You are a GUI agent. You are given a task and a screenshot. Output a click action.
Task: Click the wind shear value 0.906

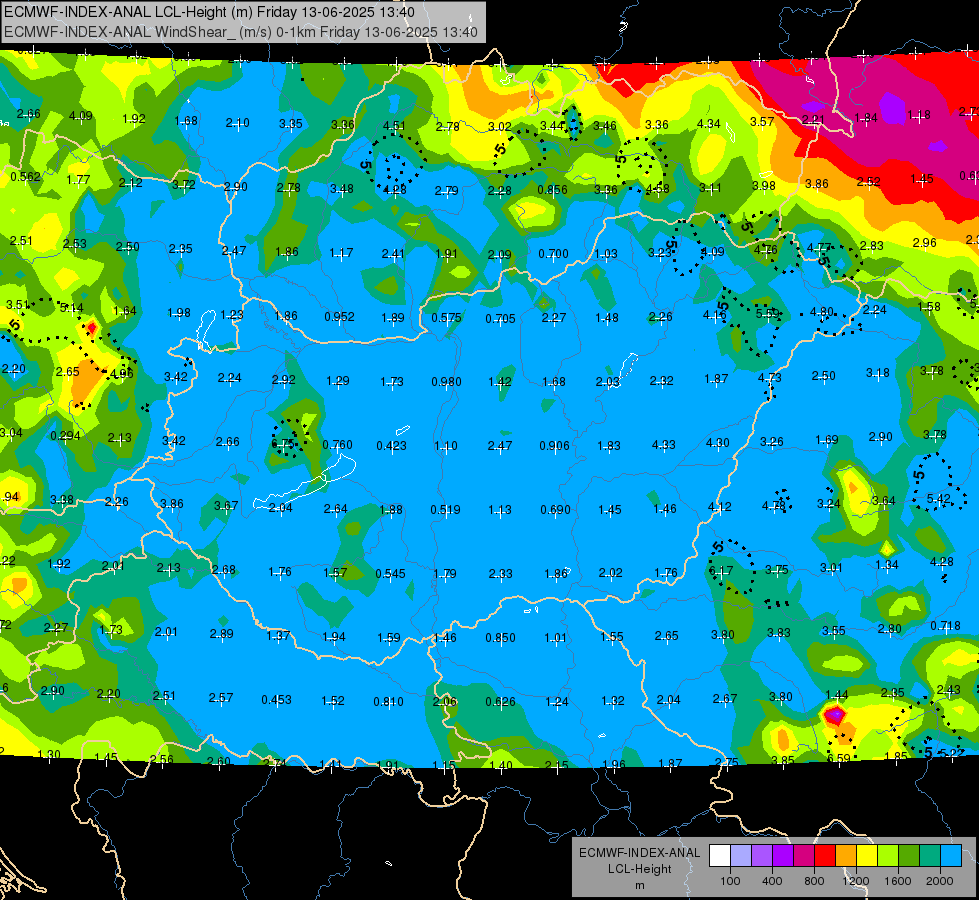point(554,445)
